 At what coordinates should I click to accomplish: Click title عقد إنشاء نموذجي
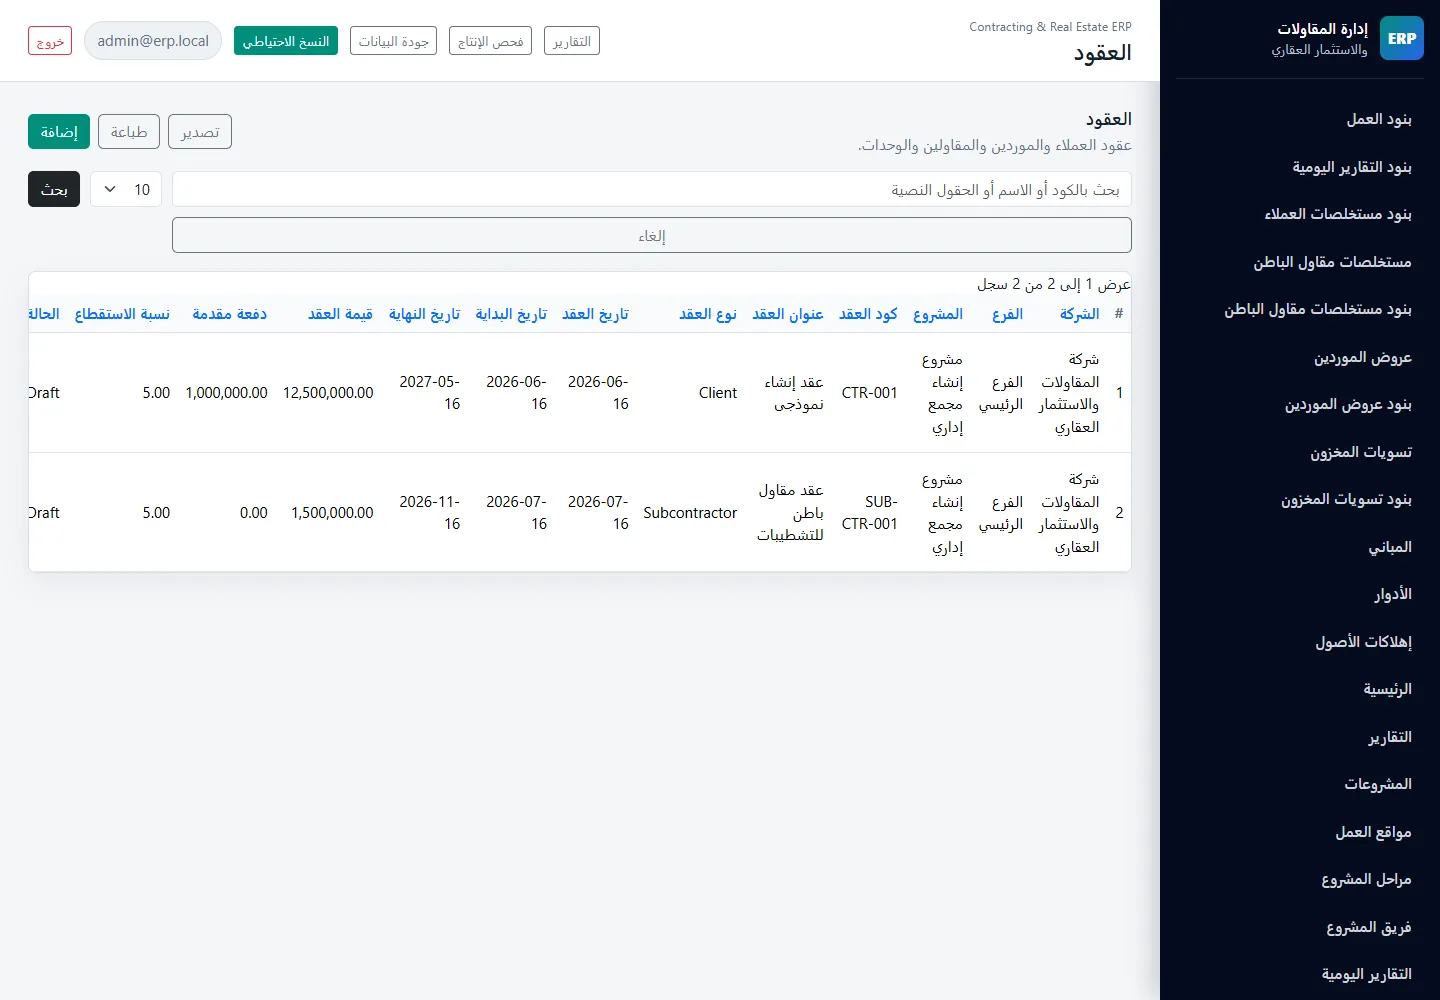coord(794,393)
